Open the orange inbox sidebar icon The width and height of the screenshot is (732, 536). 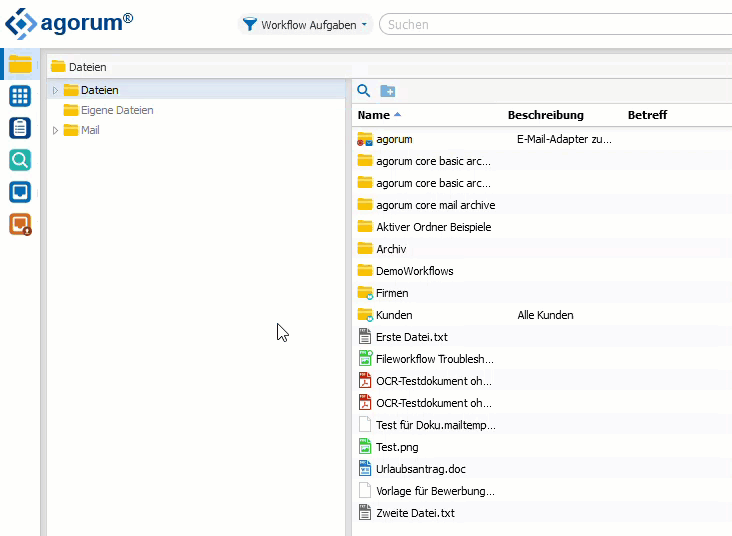[20, 224]
